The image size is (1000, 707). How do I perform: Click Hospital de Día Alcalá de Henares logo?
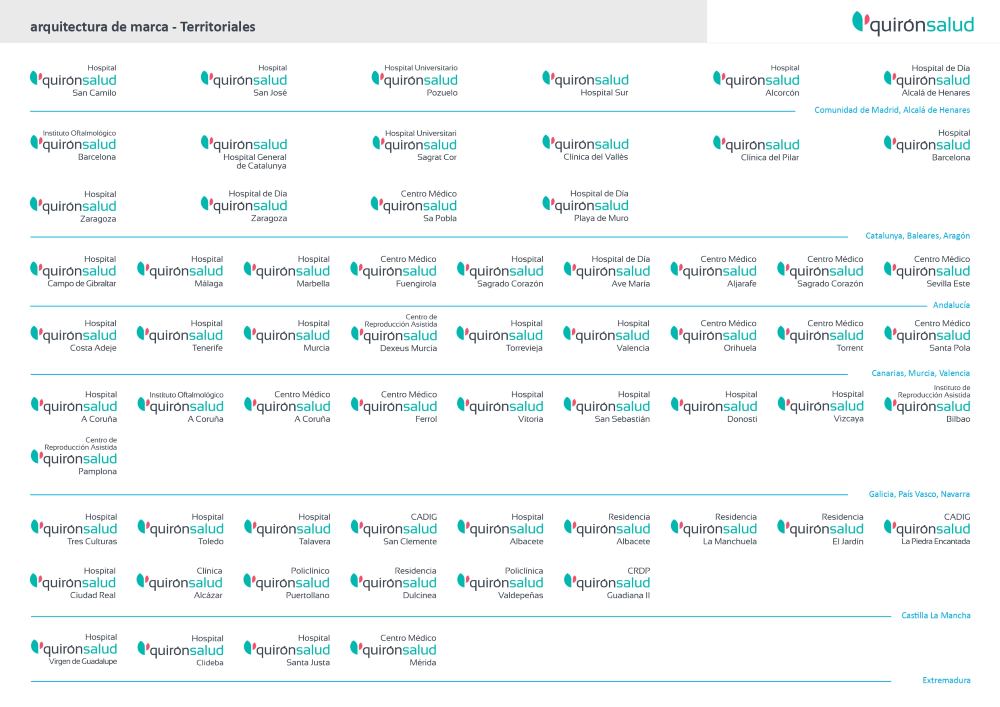(x=927, y=80)
